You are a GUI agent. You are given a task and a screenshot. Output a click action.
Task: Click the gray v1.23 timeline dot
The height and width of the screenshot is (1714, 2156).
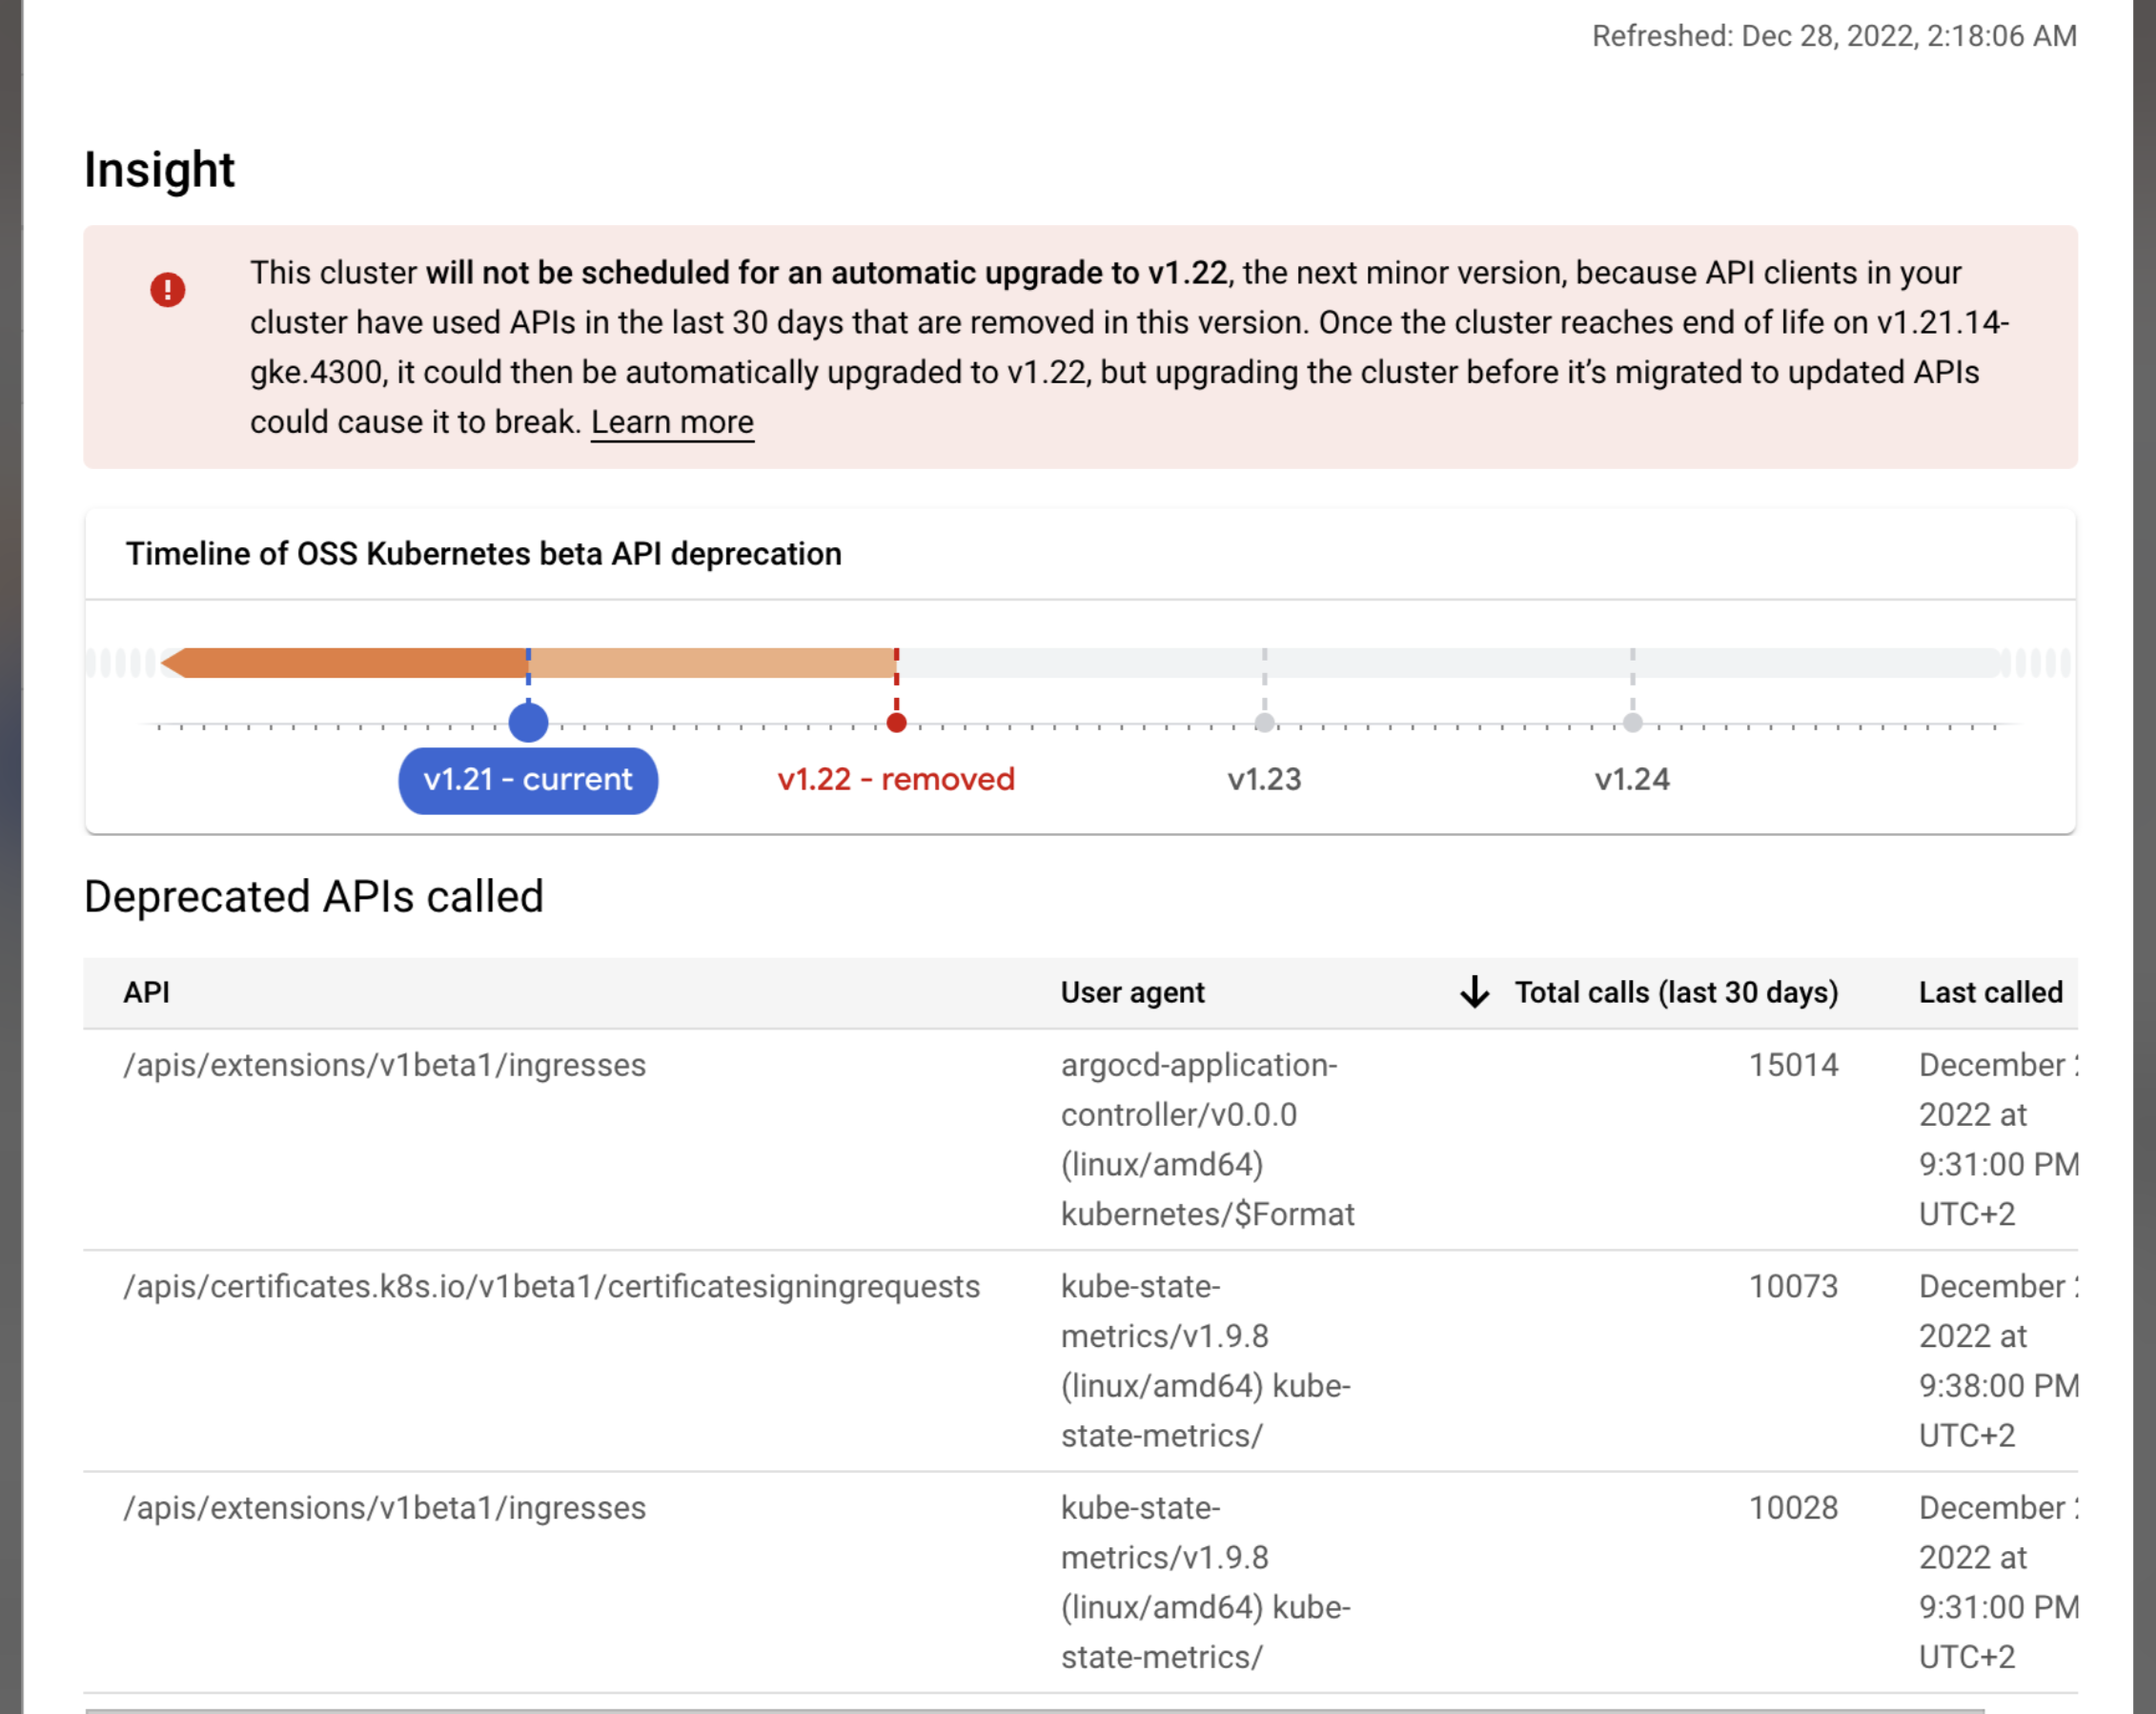1264,722
